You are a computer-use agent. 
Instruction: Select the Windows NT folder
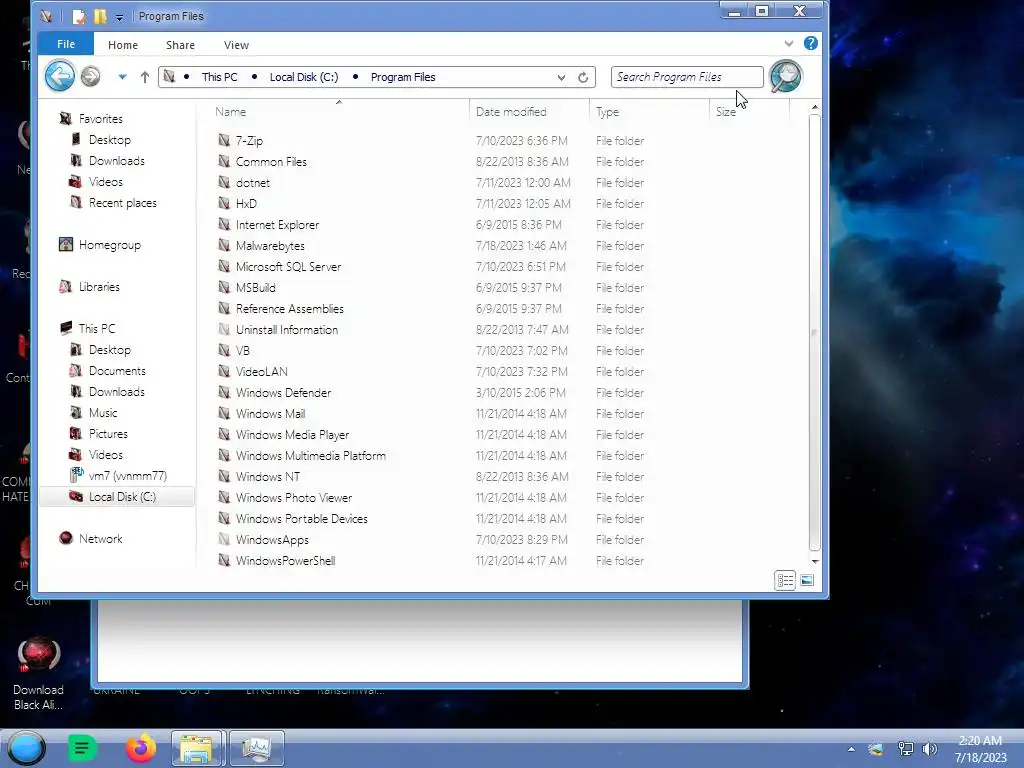tap(268, 477)
